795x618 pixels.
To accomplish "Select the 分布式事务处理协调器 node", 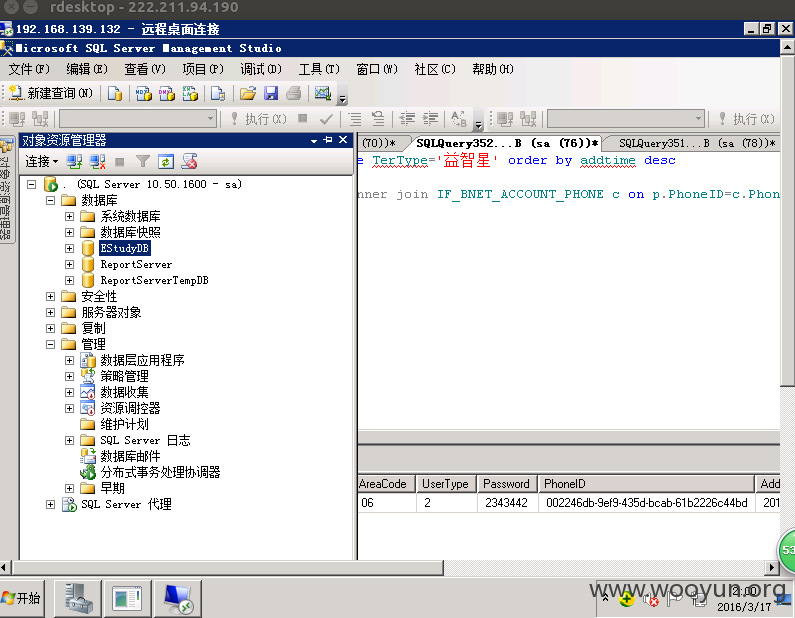I will coord(160,472).
